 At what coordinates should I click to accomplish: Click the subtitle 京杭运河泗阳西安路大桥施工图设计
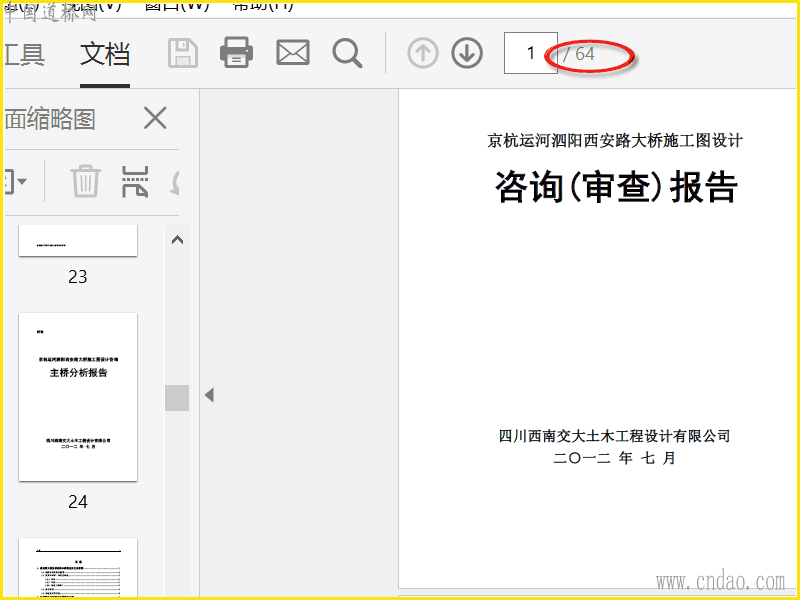tap(615, 140)
